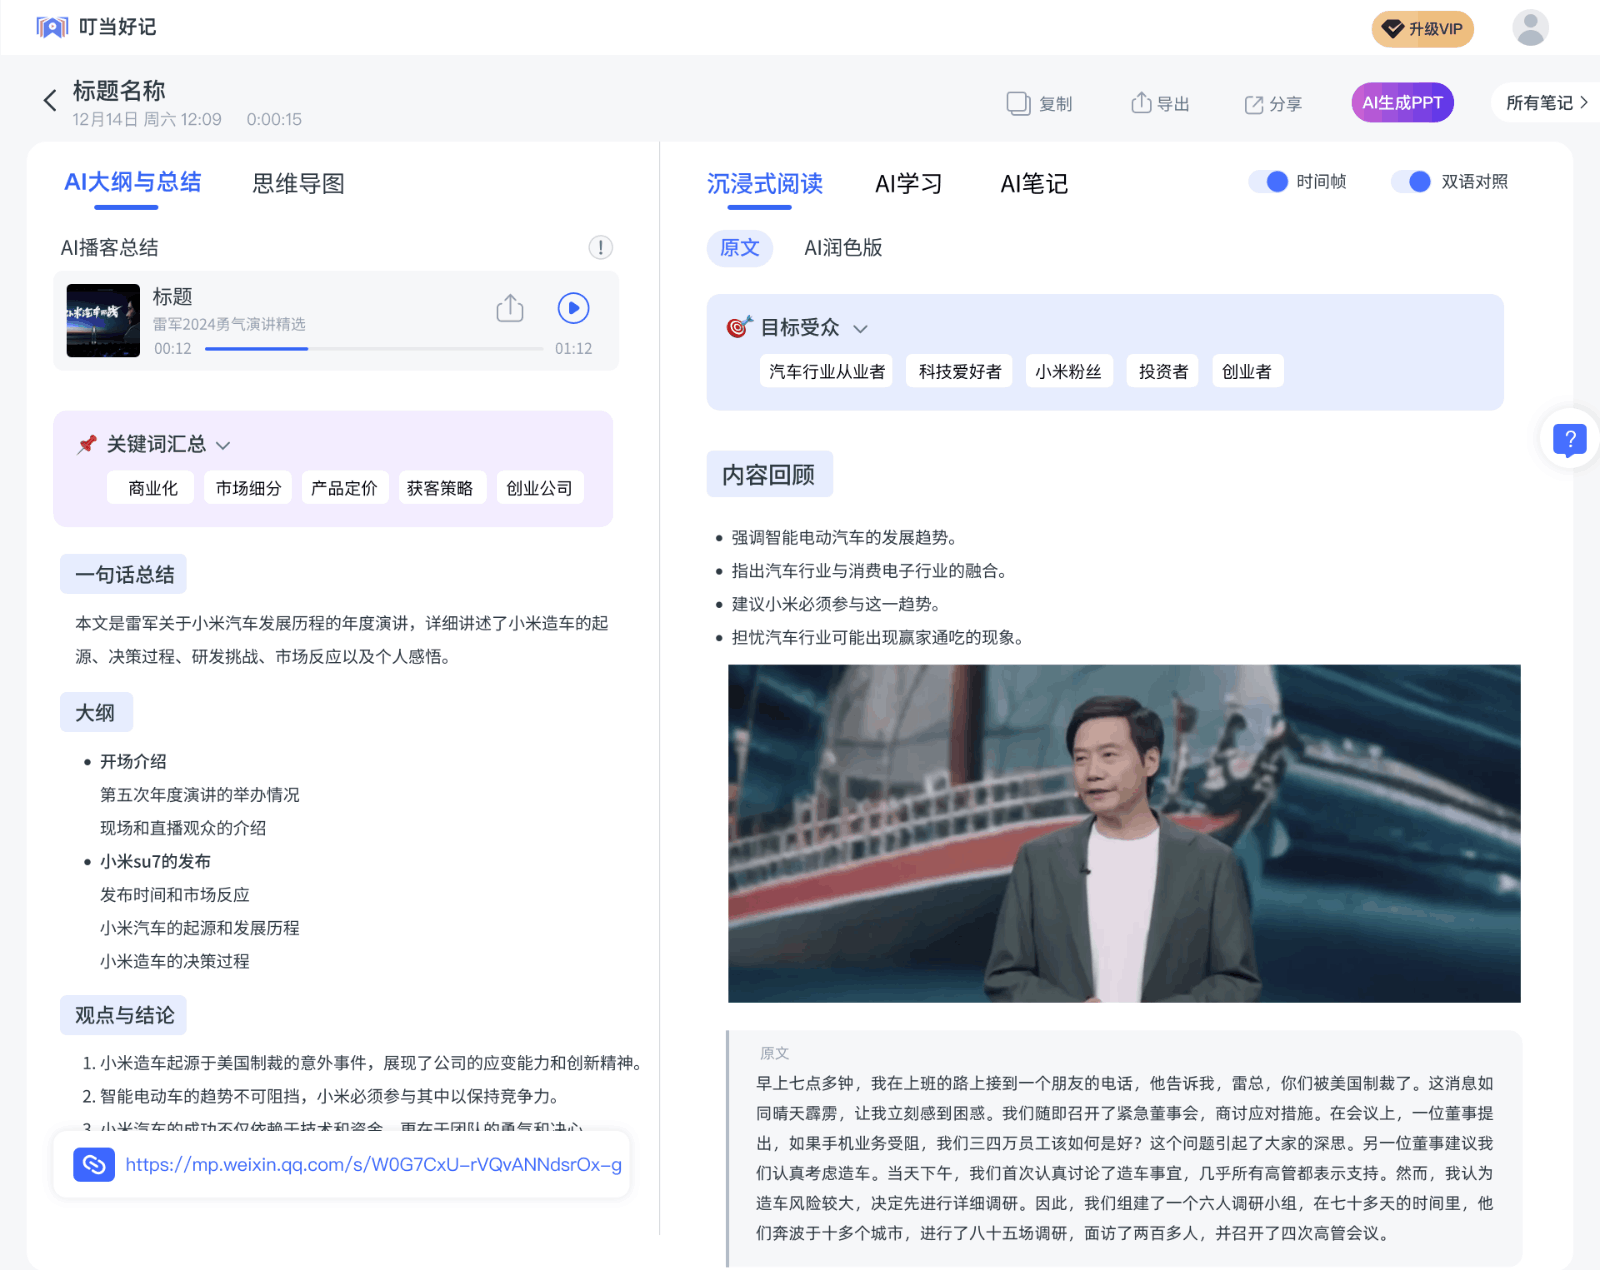Click the pushpin icon in 关键词汇总
1600x1270 pixels.
[87, 444]
